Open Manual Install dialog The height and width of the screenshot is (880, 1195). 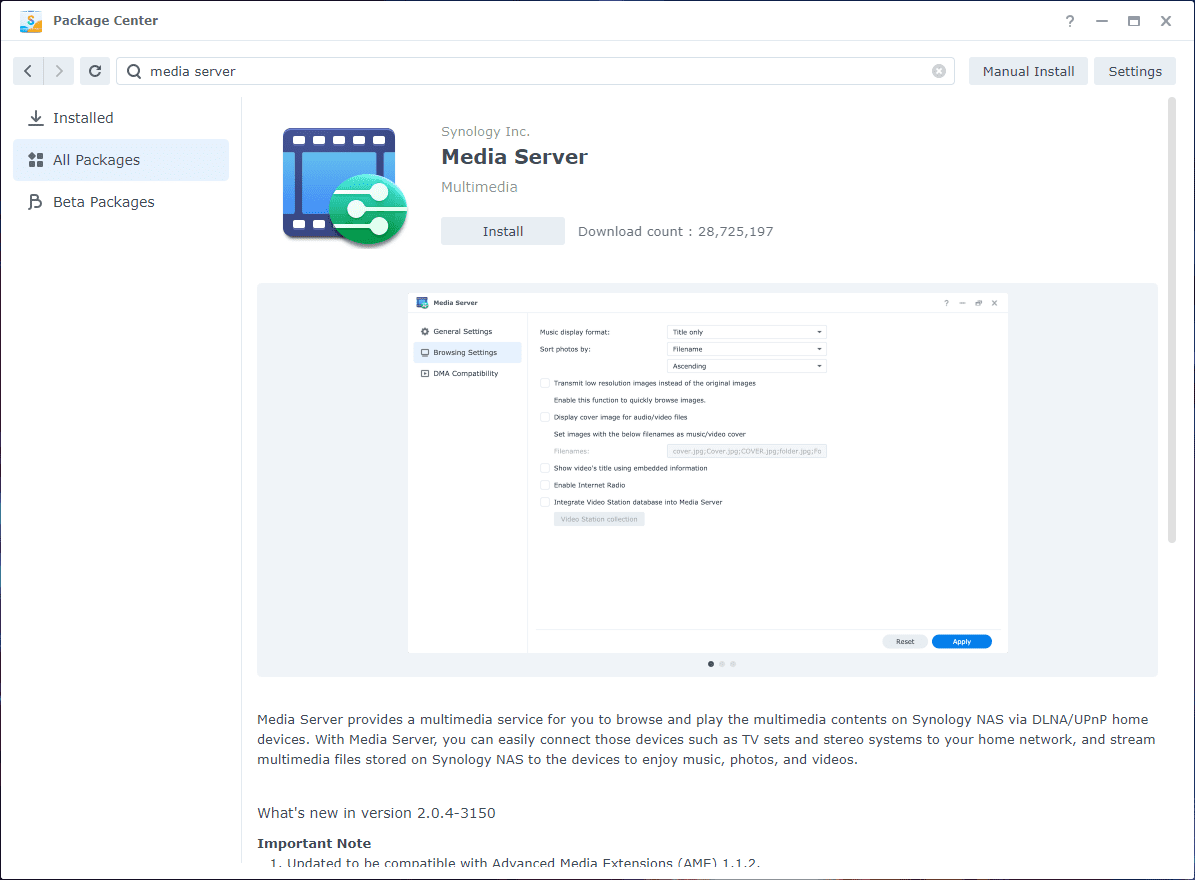(1028, 71)
